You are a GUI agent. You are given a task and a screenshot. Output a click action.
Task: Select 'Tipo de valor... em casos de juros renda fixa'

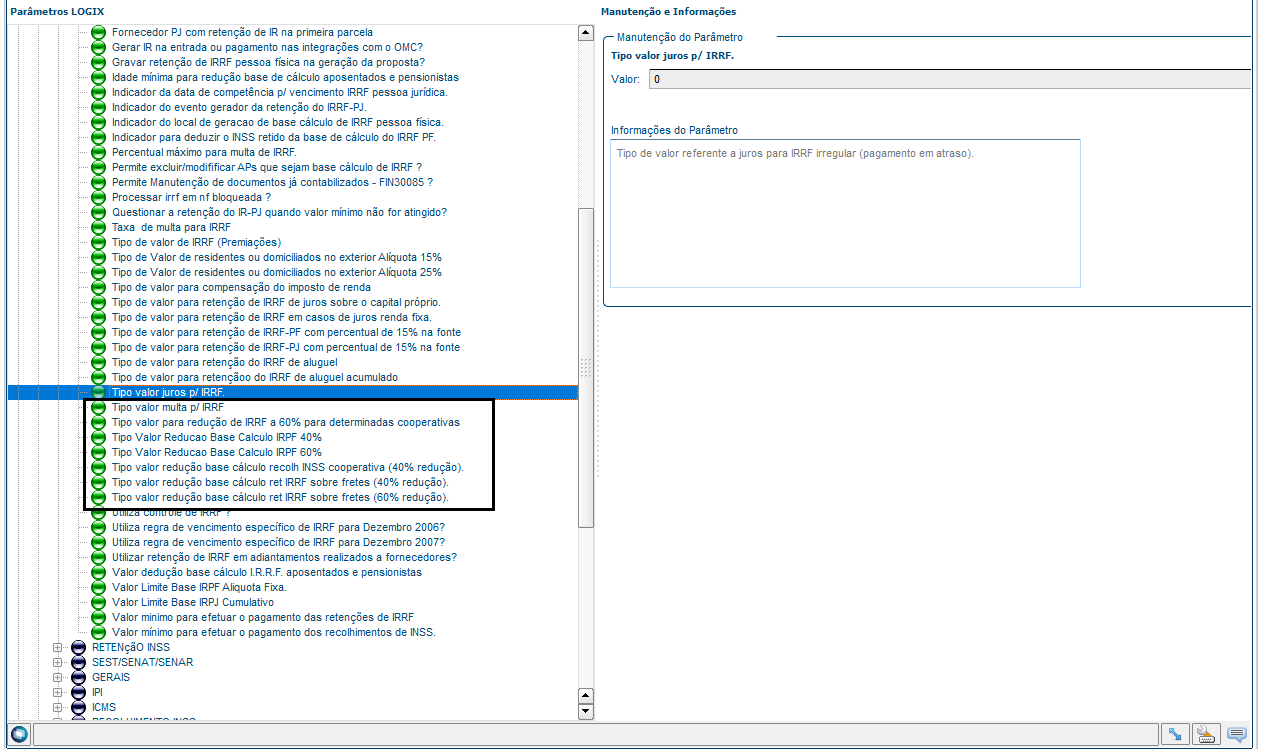point(271,317)
